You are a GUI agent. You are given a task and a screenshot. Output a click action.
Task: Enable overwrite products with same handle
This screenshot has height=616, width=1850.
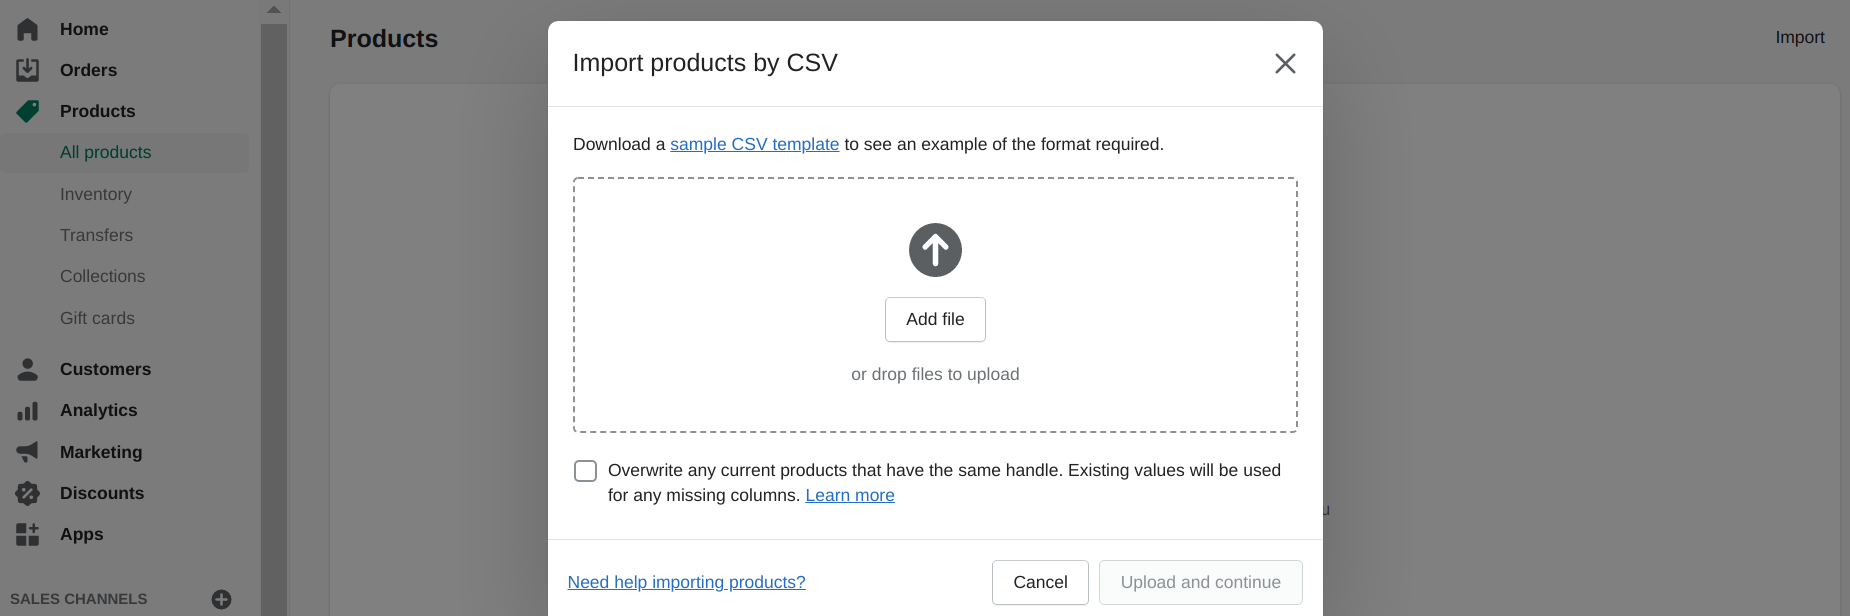[585, 470]
